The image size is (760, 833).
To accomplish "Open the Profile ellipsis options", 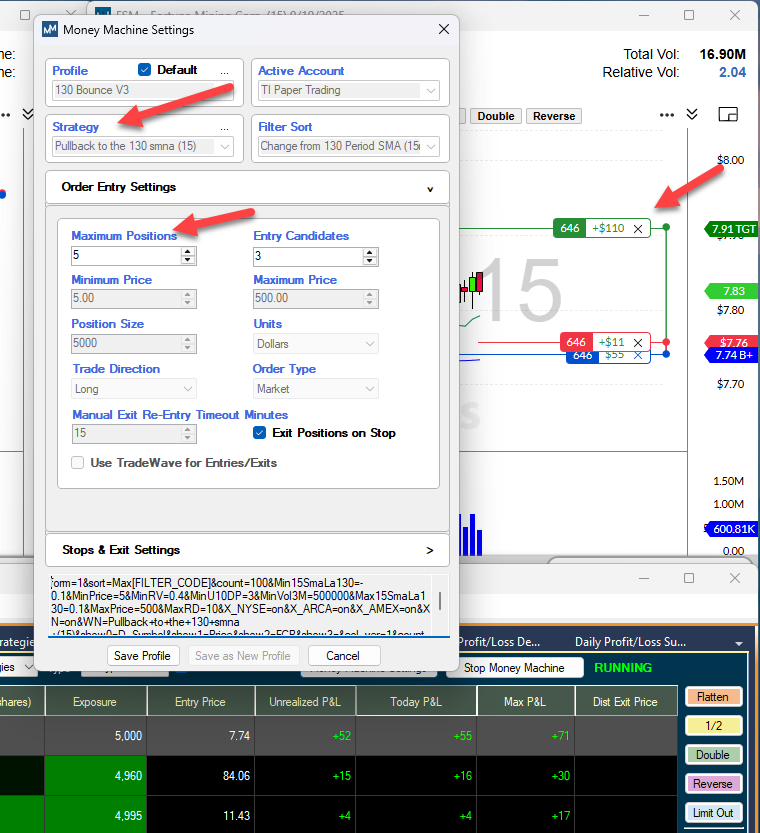I will coord(225,71).
